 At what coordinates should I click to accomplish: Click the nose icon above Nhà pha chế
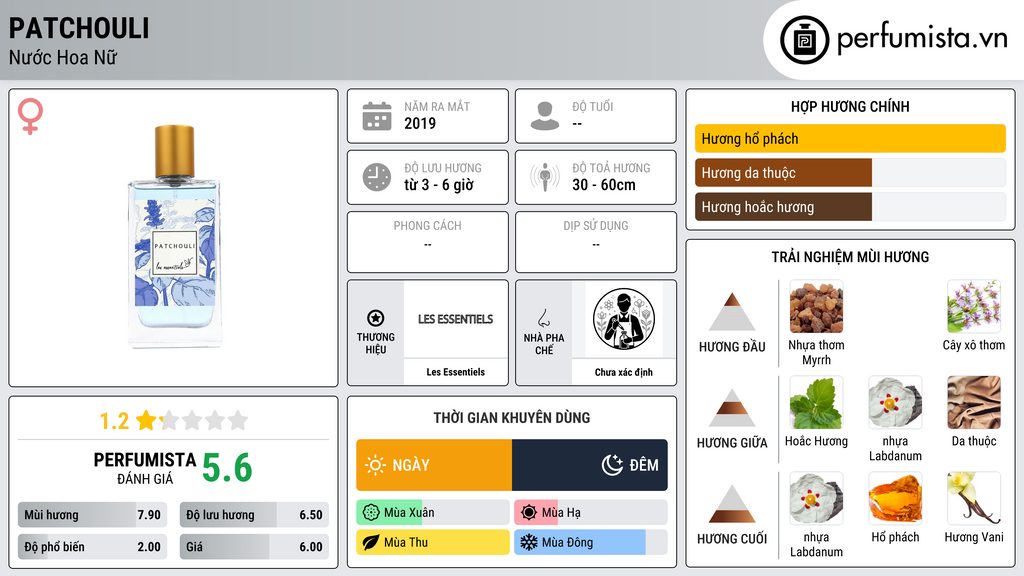(543, 318)
